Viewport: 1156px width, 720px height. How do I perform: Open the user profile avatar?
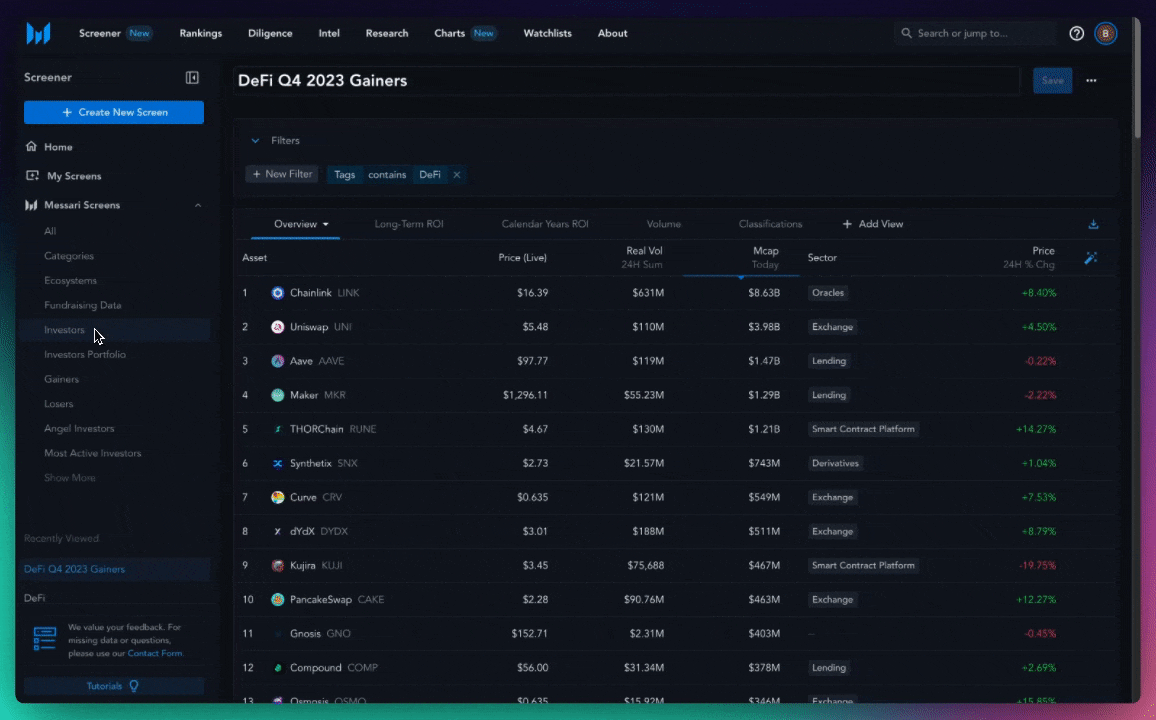[x=1105, y=33]
